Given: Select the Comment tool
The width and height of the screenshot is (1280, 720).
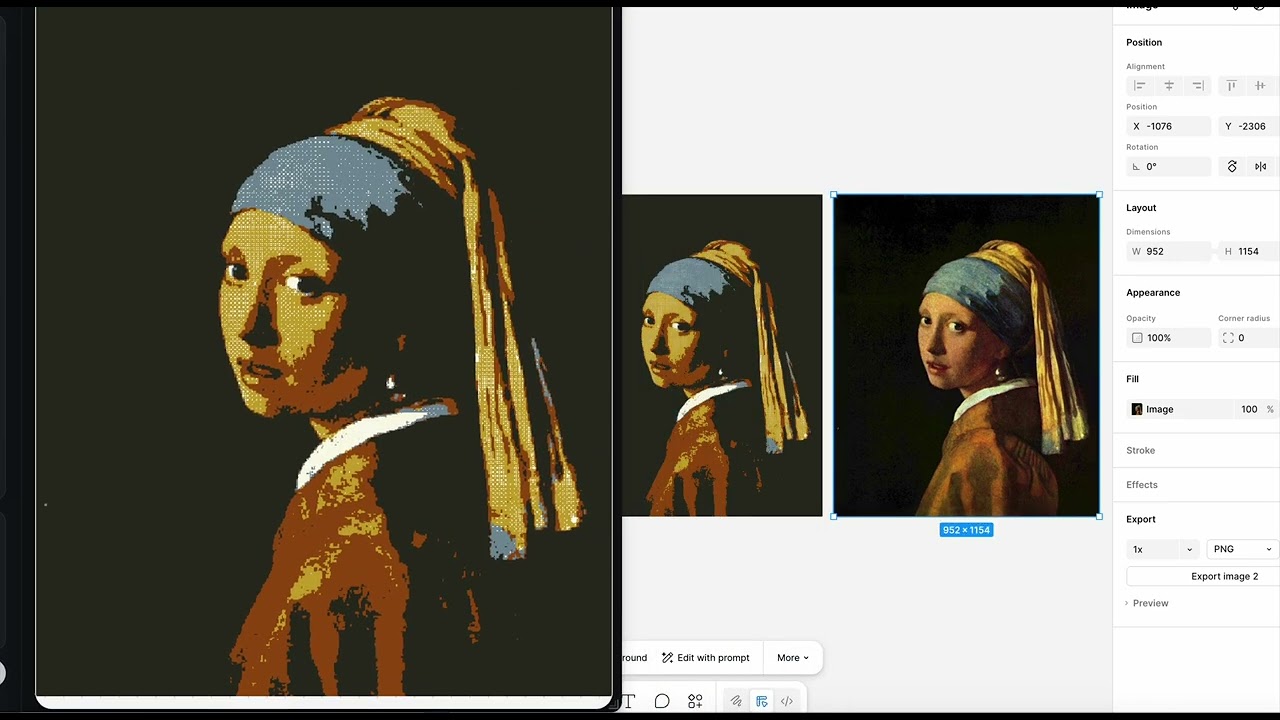Looking at the screenshot, I should [662, 701].
